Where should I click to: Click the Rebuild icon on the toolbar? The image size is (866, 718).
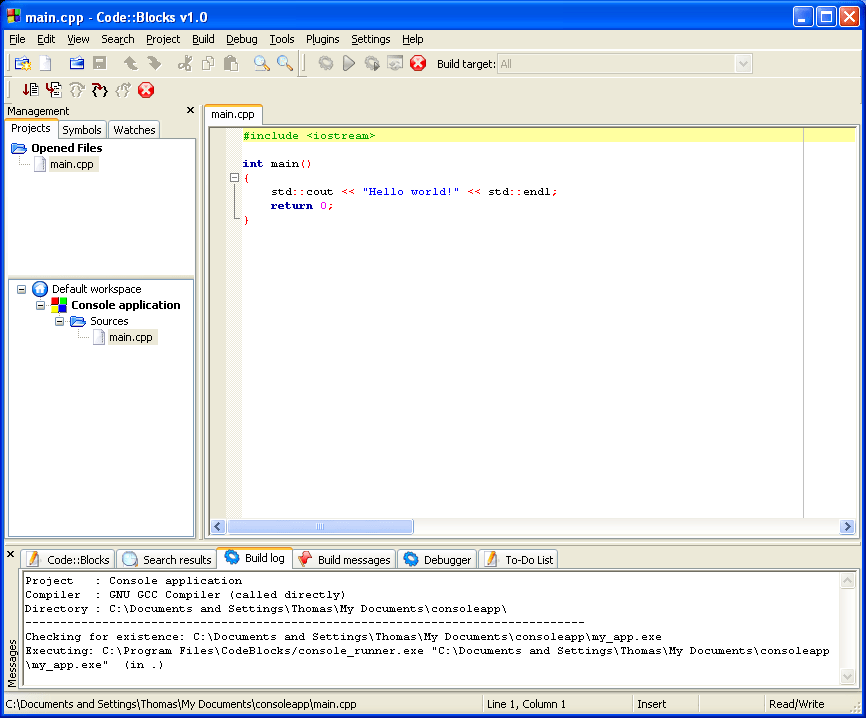pos(394,62)
